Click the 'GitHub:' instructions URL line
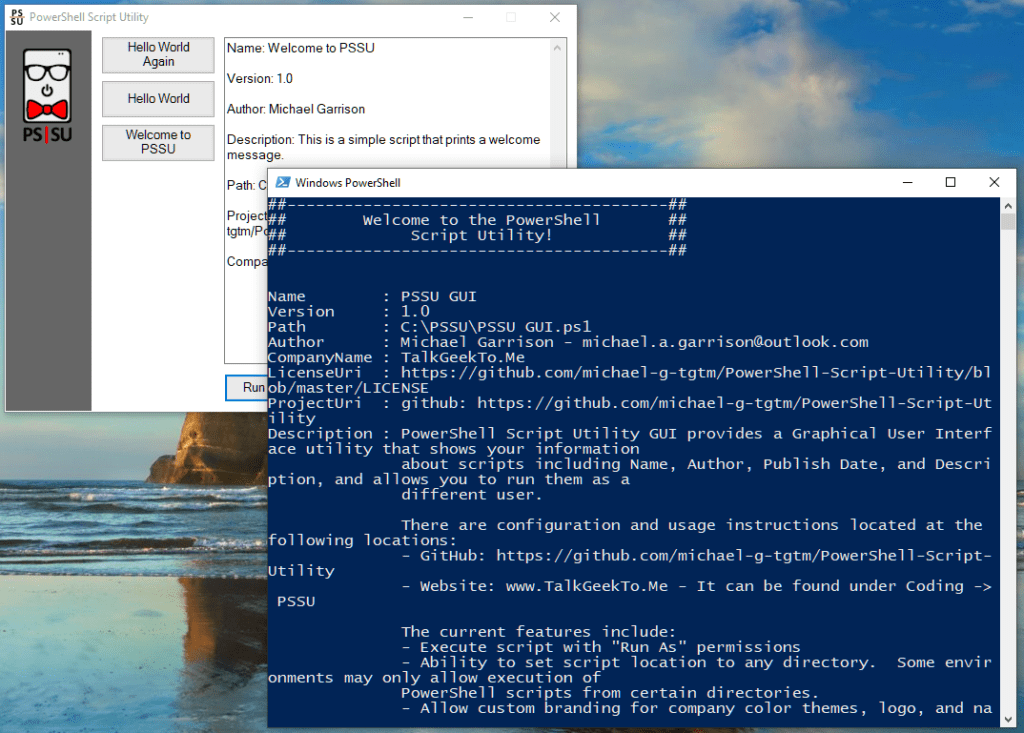 tap(696, 556)
